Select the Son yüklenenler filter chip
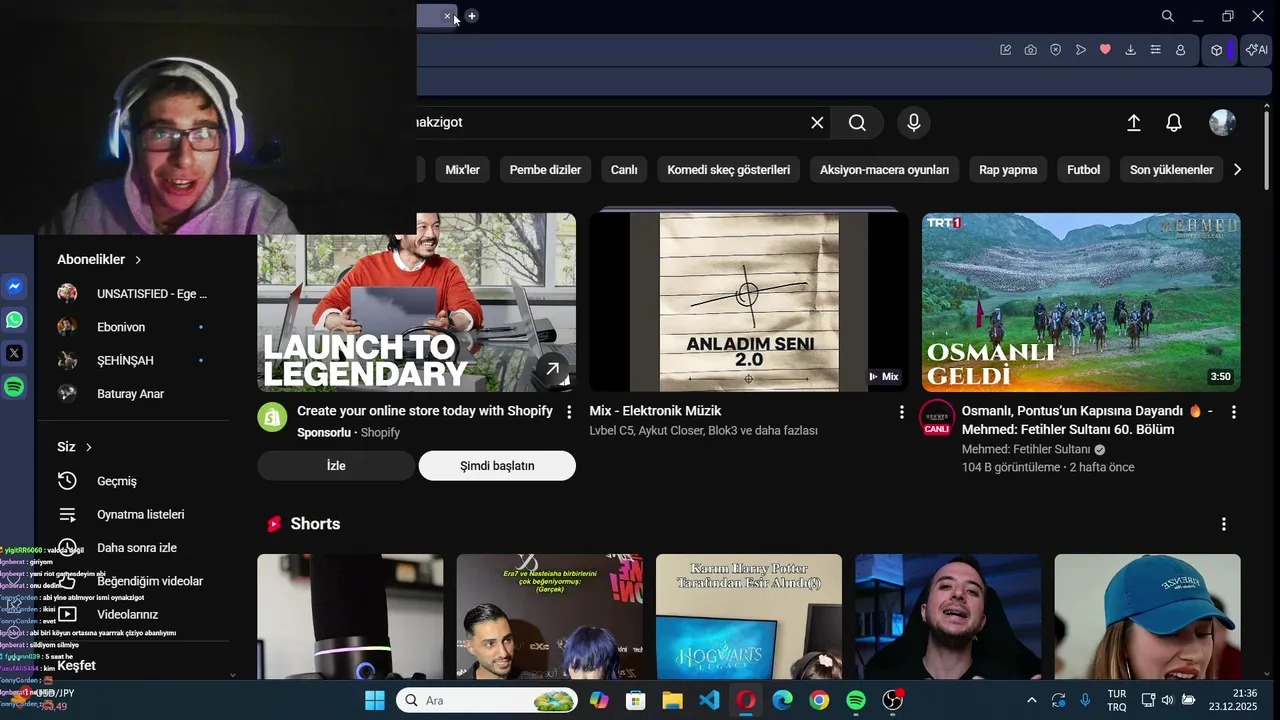 coord(1171,170)
